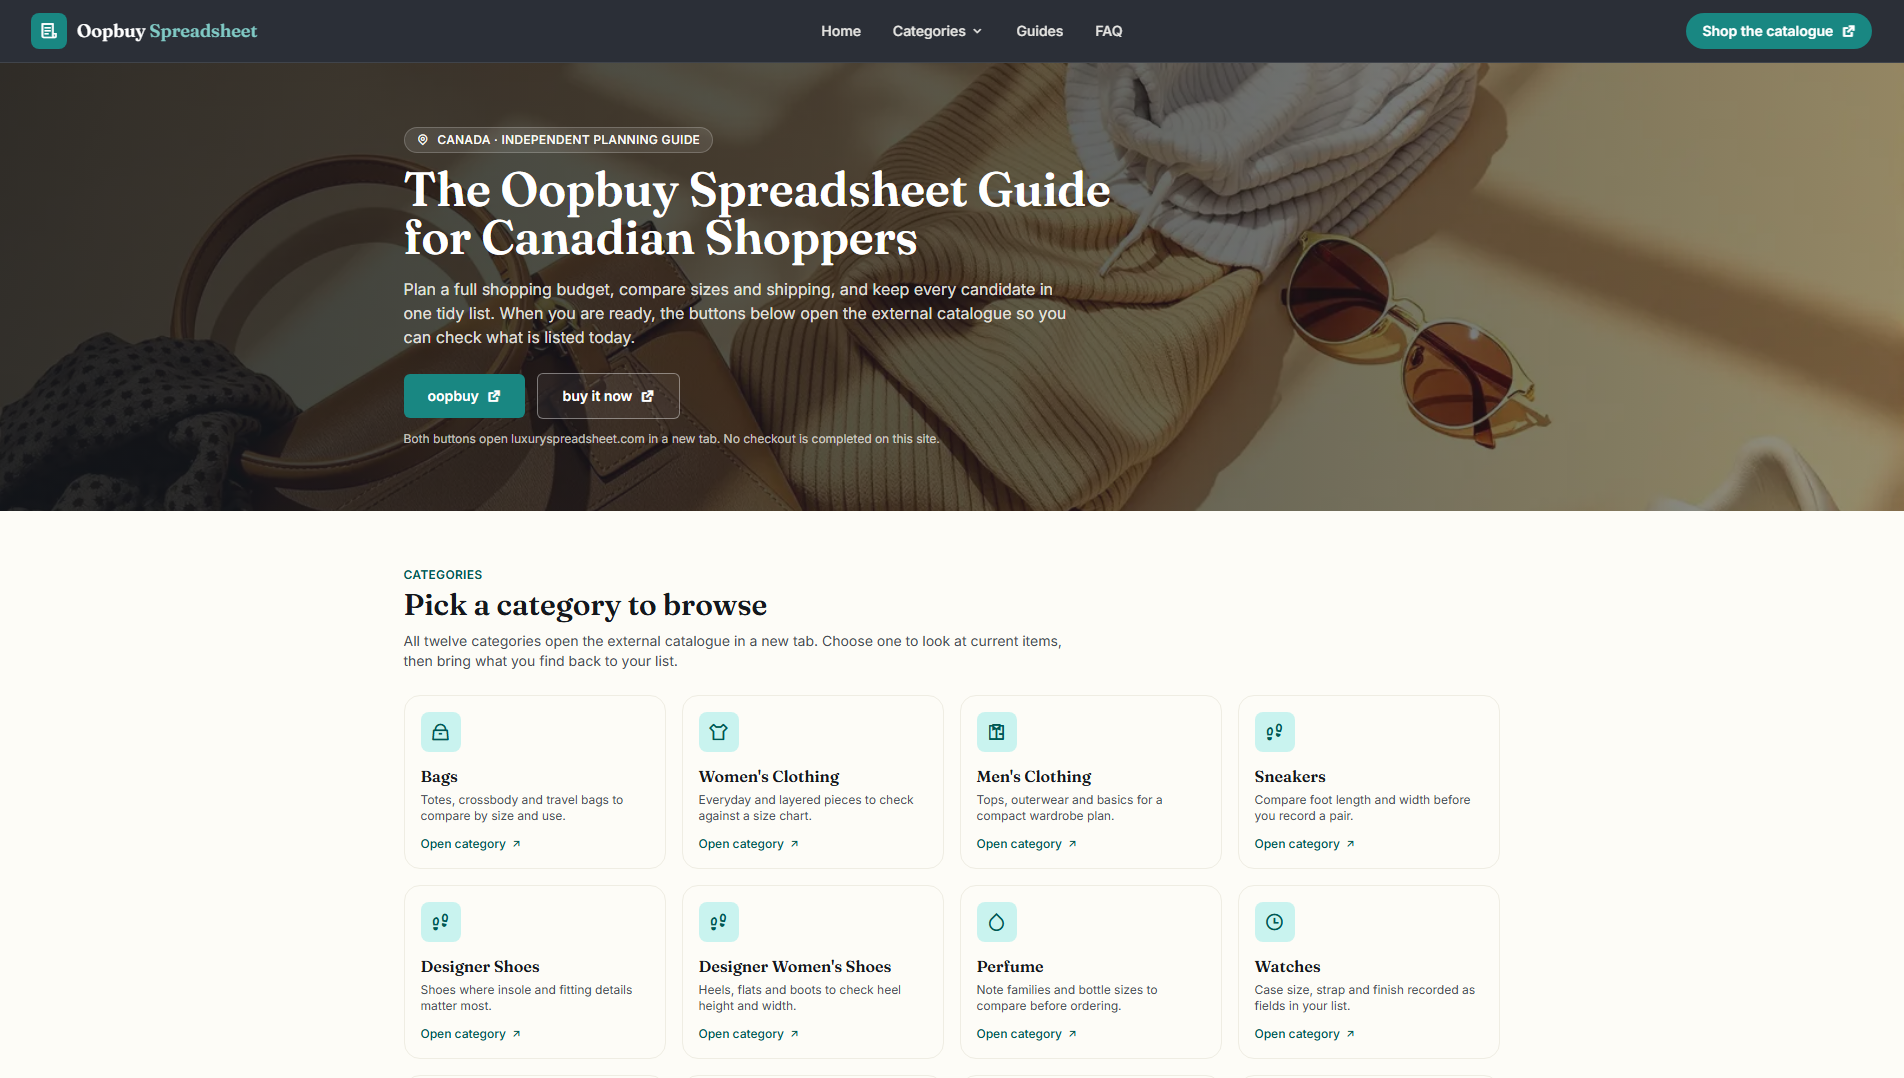Go to the Home nav item
The image size is (1904, 1078).
point(841,31)
